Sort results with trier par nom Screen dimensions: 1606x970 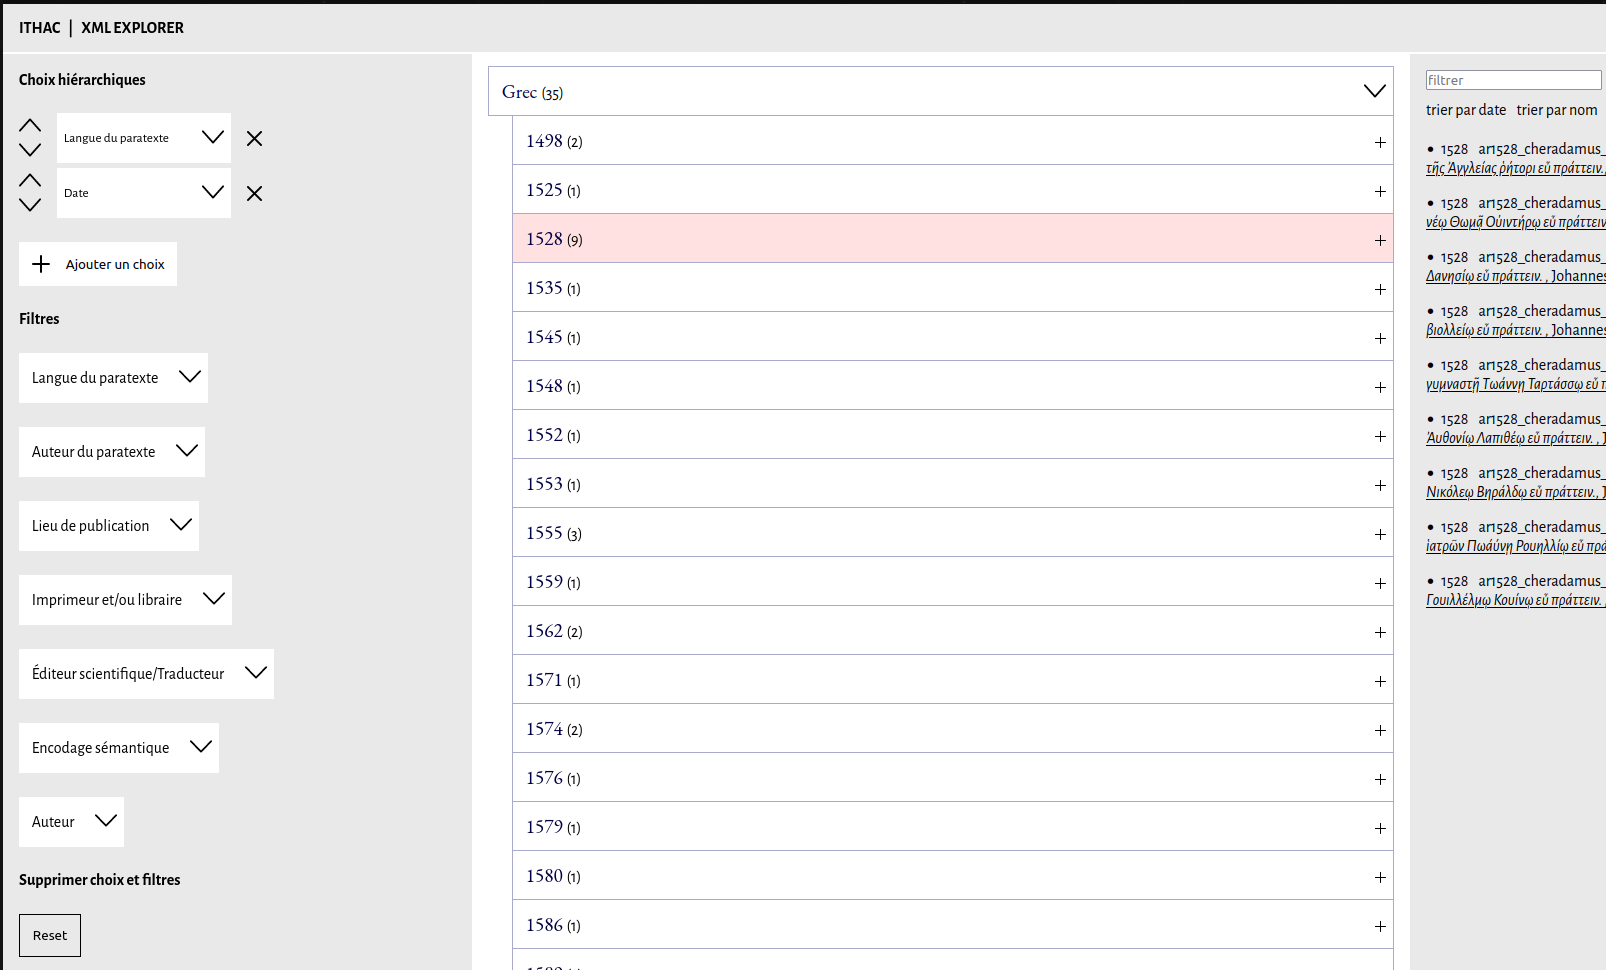pyautogui.click(x=1556, y=110)
